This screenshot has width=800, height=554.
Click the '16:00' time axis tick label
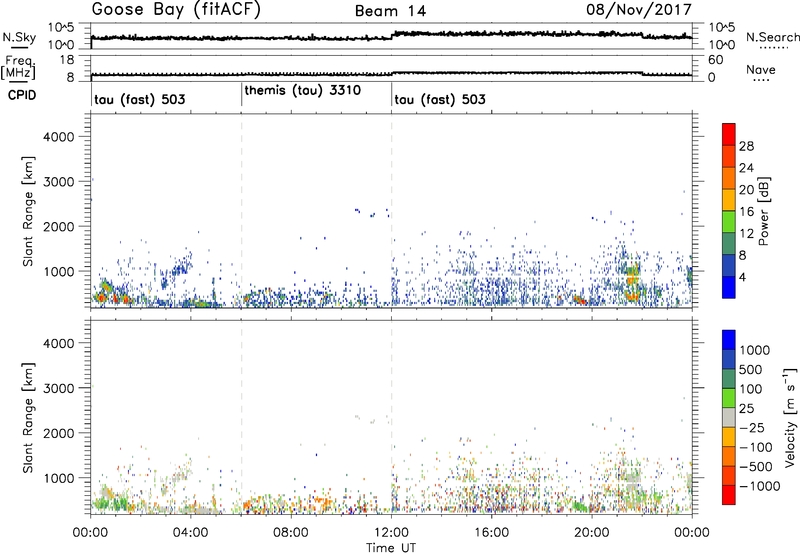click(491, 533)
